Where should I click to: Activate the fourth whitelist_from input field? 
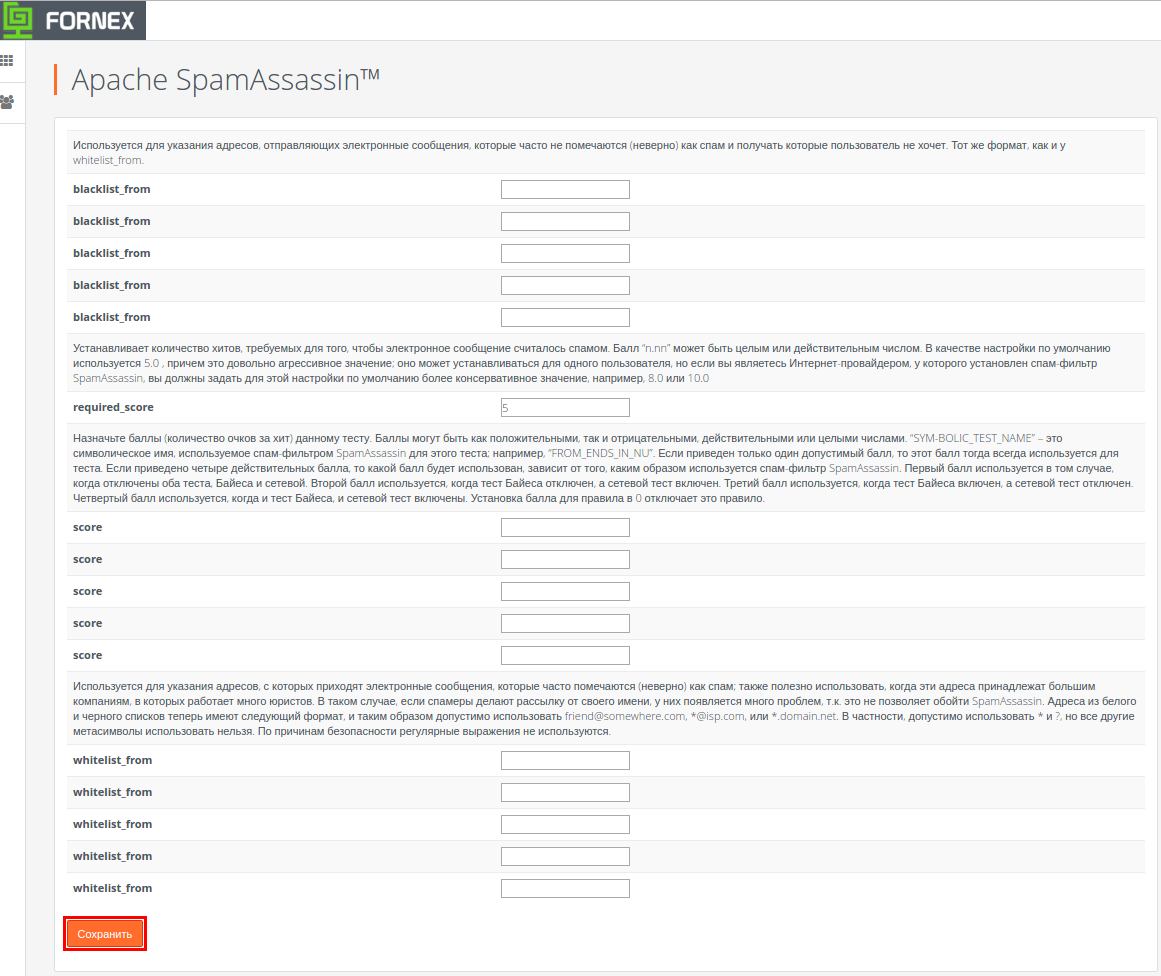coord(565,857)
